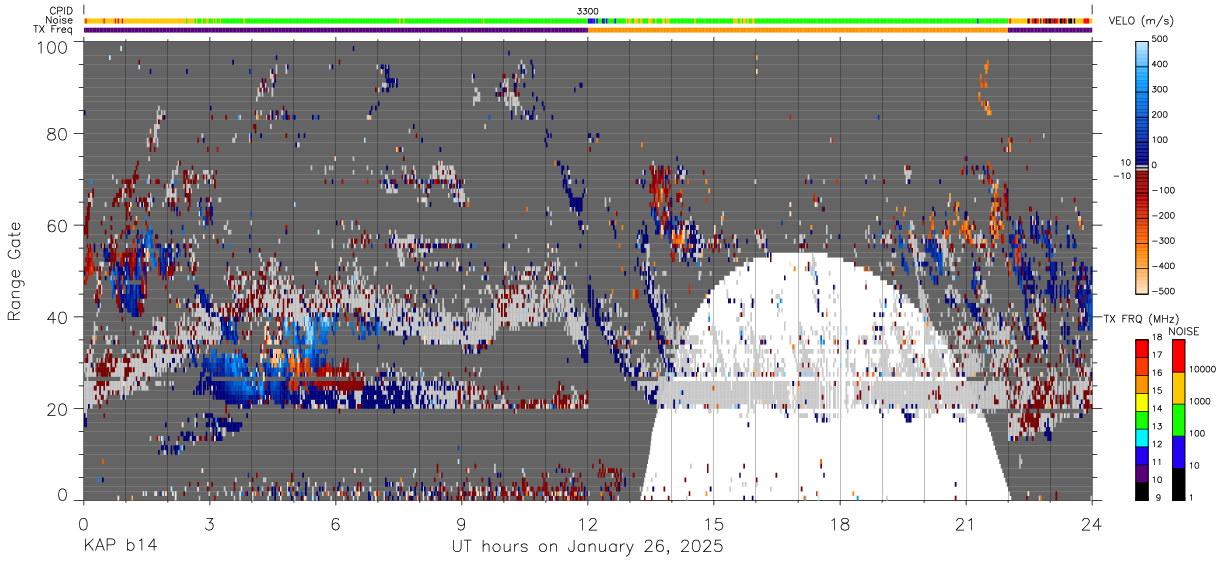
Task: Click the KAP b14 radar label
Action: click(x=119, y=547)
